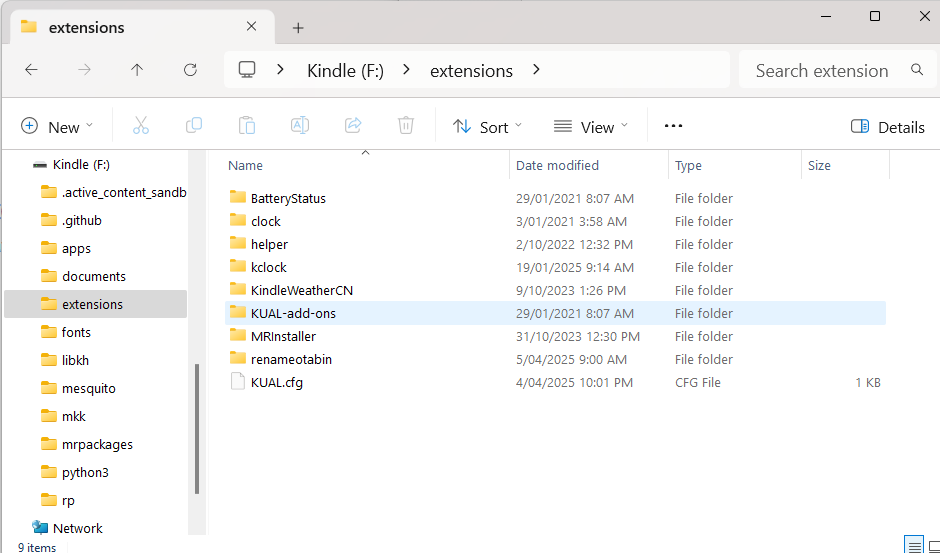Sort files by Date modified column
The height and width of the screenshot is (553, 940).
(x=557, y=165)
